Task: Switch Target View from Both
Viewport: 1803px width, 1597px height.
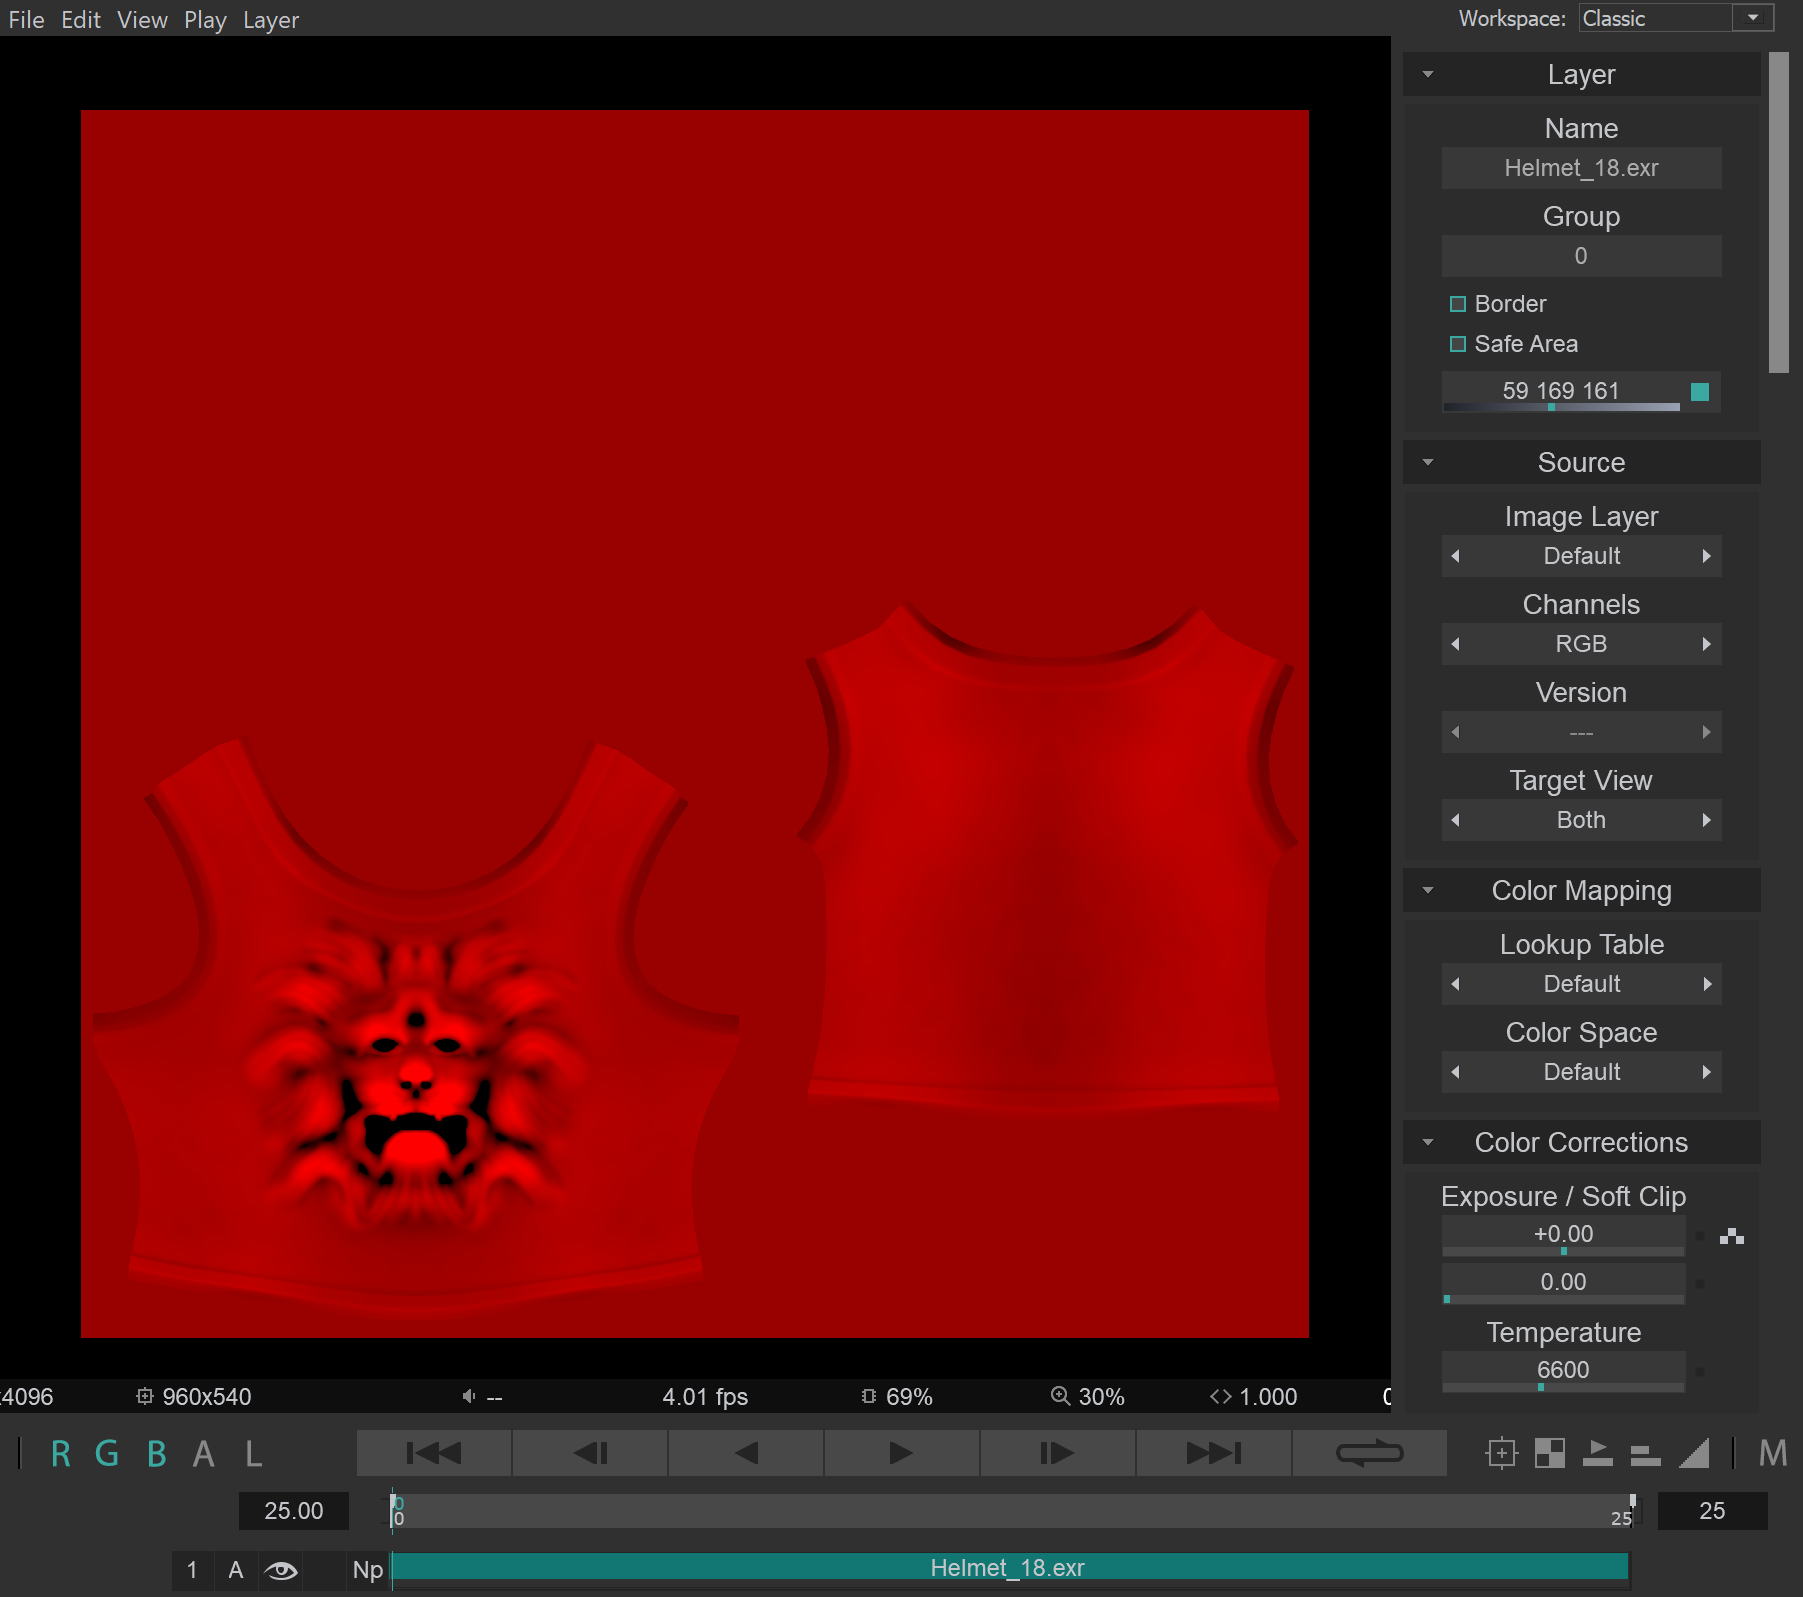Action: tap(1706, 820)
